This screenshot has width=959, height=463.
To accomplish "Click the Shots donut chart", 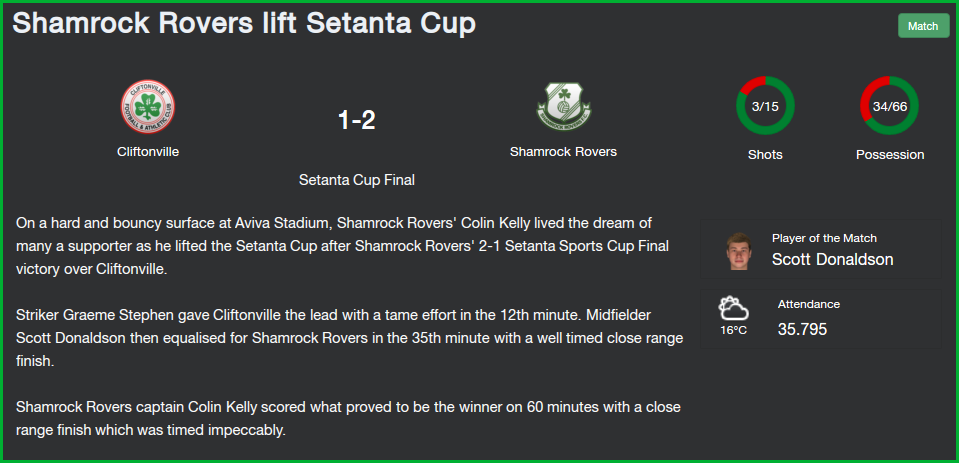I will click(x=765, y=105).
